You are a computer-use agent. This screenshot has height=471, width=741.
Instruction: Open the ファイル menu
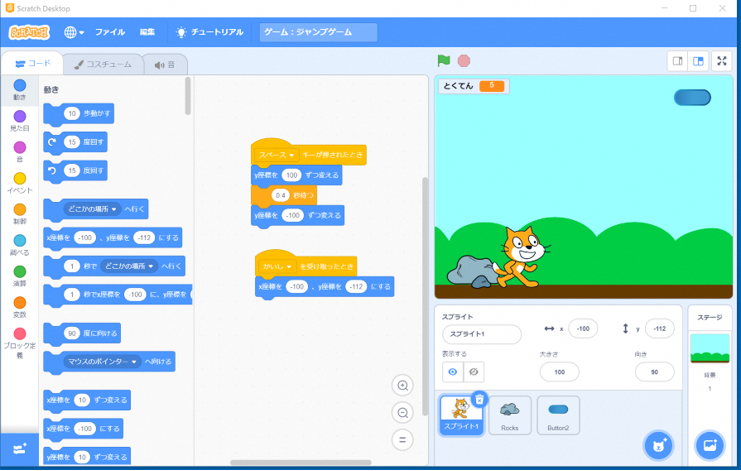pyautogui.click(x=110, y=32)
